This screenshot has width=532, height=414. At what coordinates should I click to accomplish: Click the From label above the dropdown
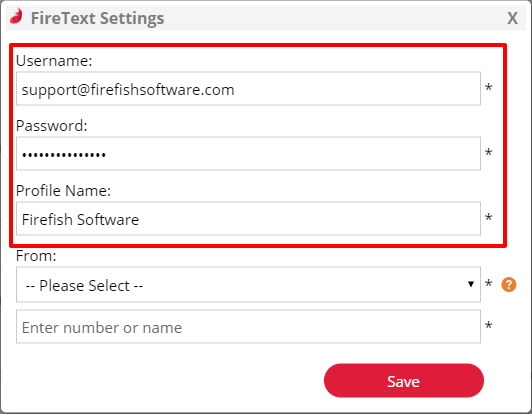point(36,256)
